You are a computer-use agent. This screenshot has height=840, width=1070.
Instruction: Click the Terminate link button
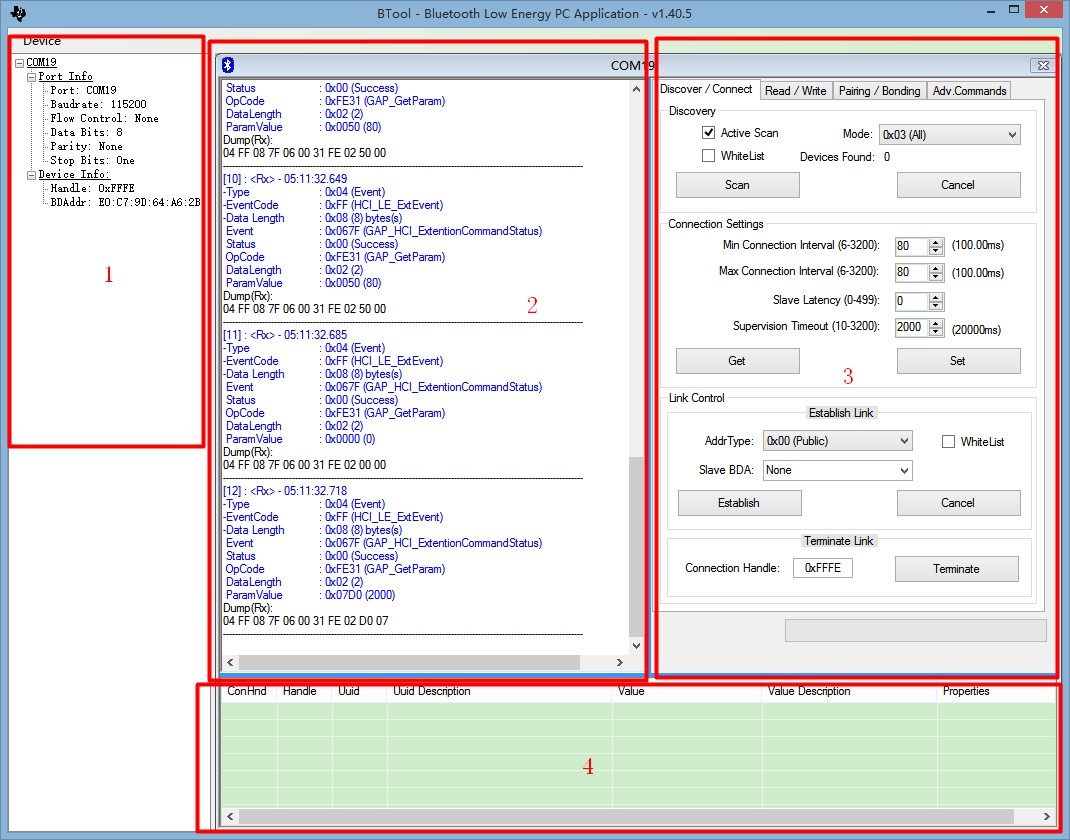957,569
